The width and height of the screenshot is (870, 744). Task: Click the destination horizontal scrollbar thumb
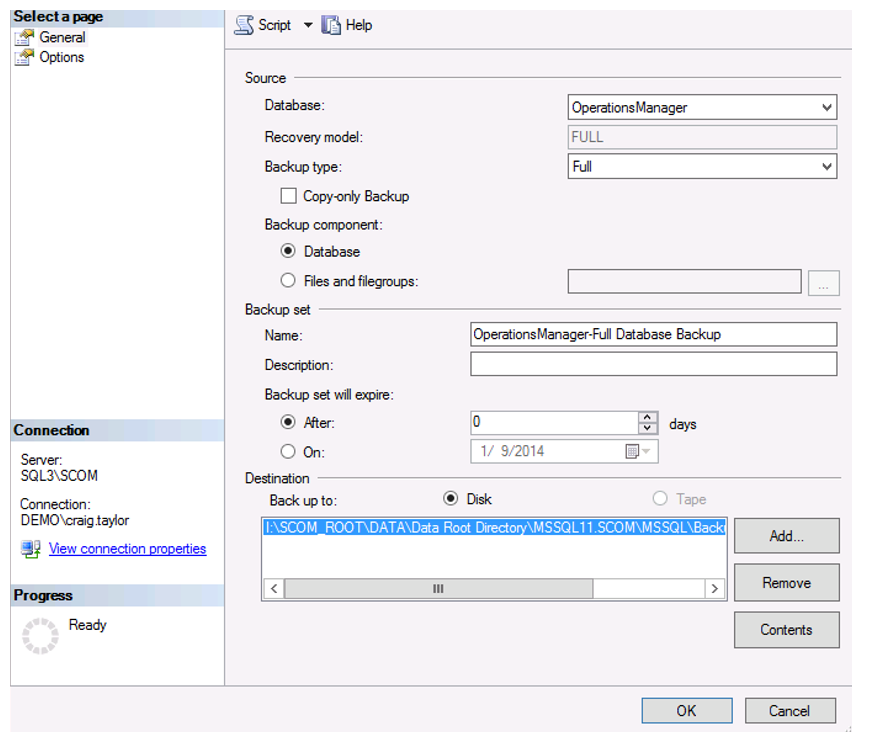(438, 589)
